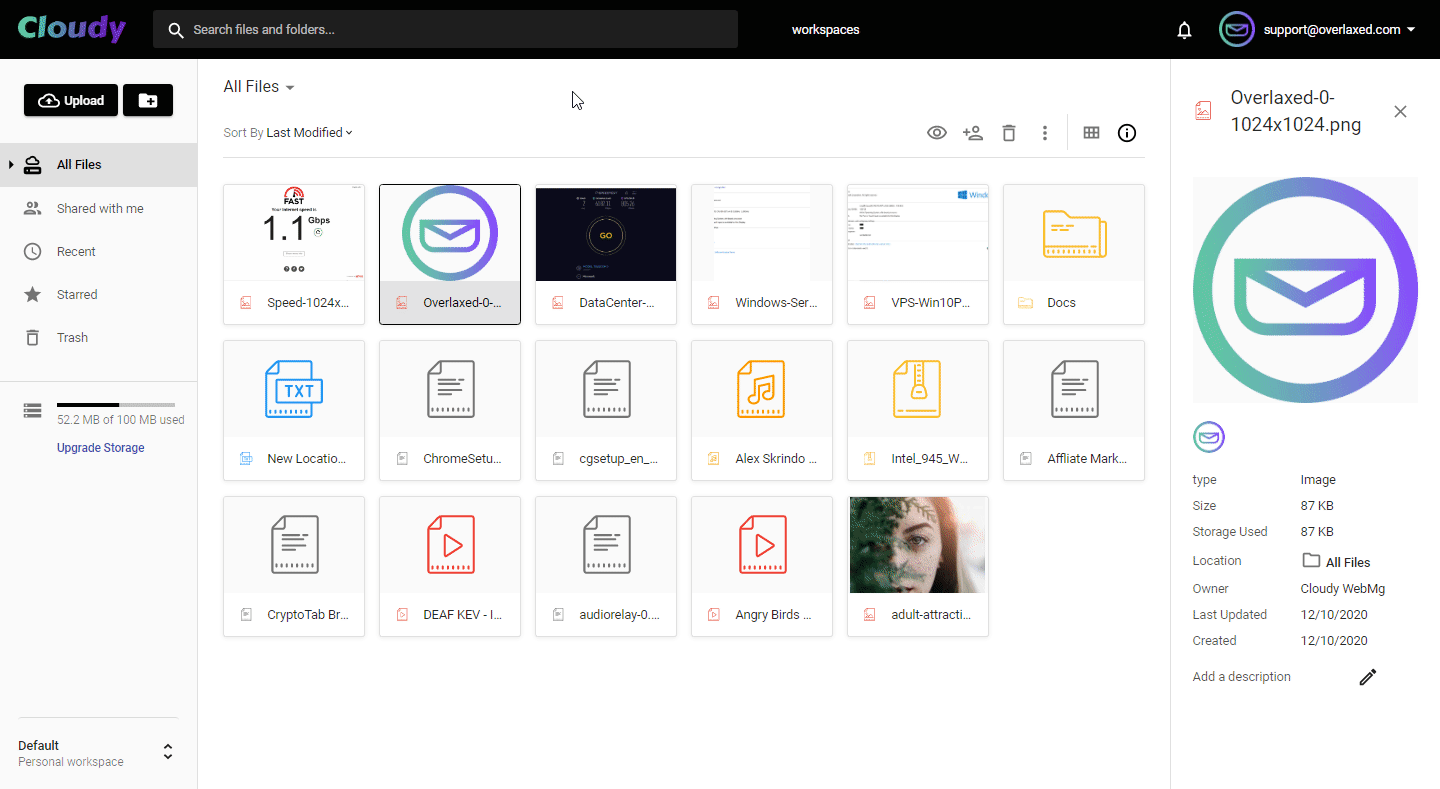
Task: Share file using add-person icon
Action: (x=973, y=132)
